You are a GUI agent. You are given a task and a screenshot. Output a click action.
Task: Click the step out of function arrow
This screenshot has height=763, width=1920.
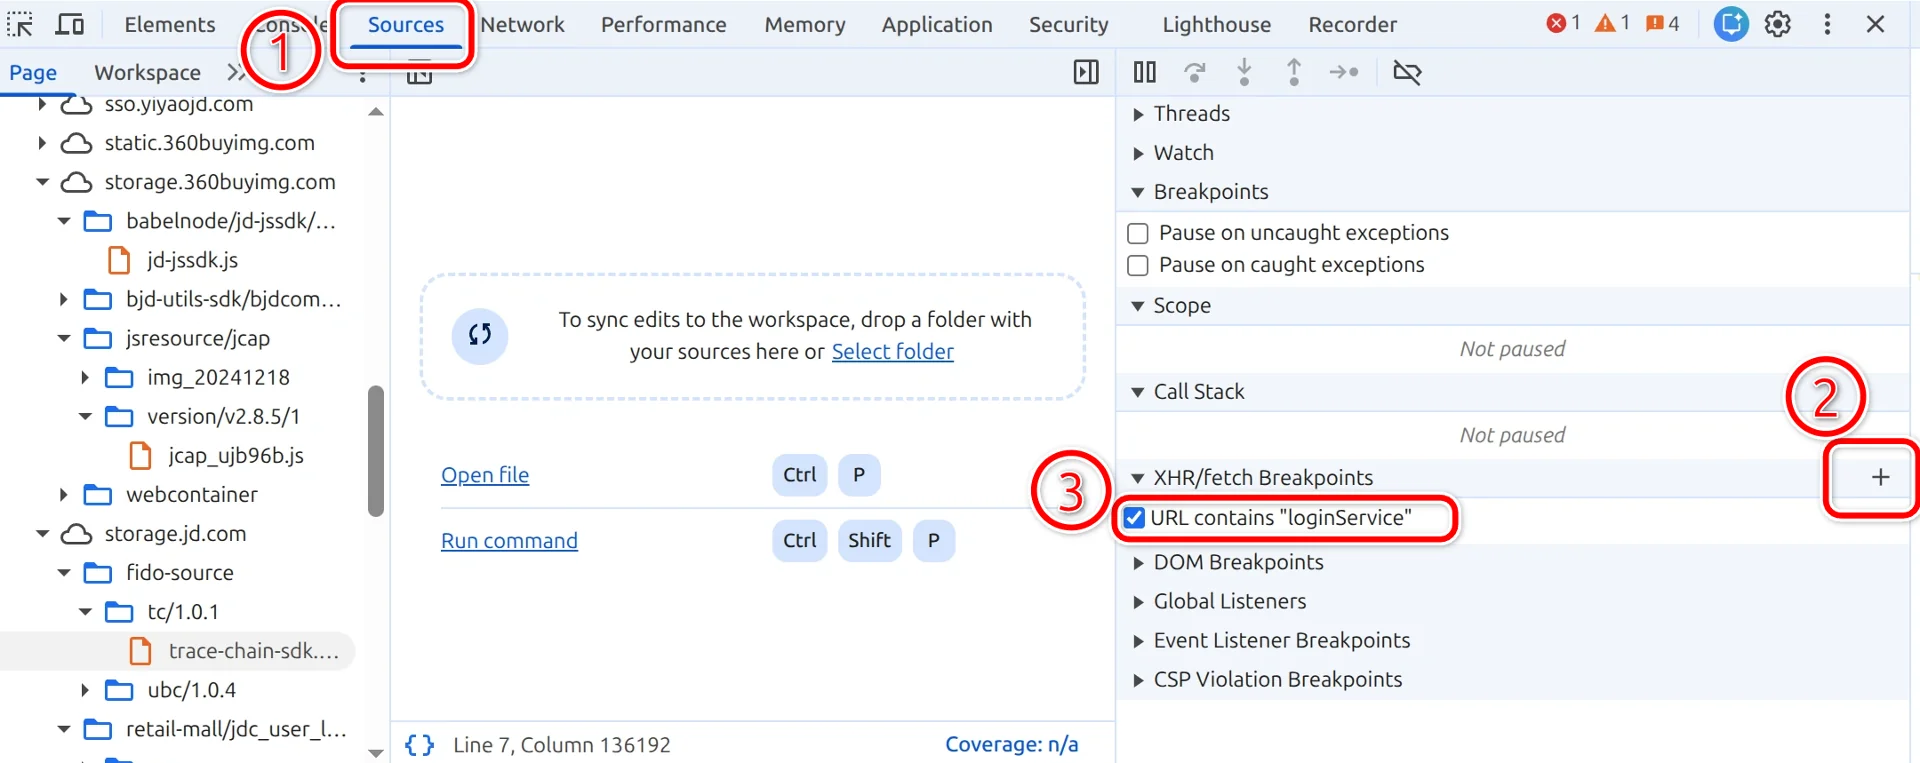coord(1294,72)
